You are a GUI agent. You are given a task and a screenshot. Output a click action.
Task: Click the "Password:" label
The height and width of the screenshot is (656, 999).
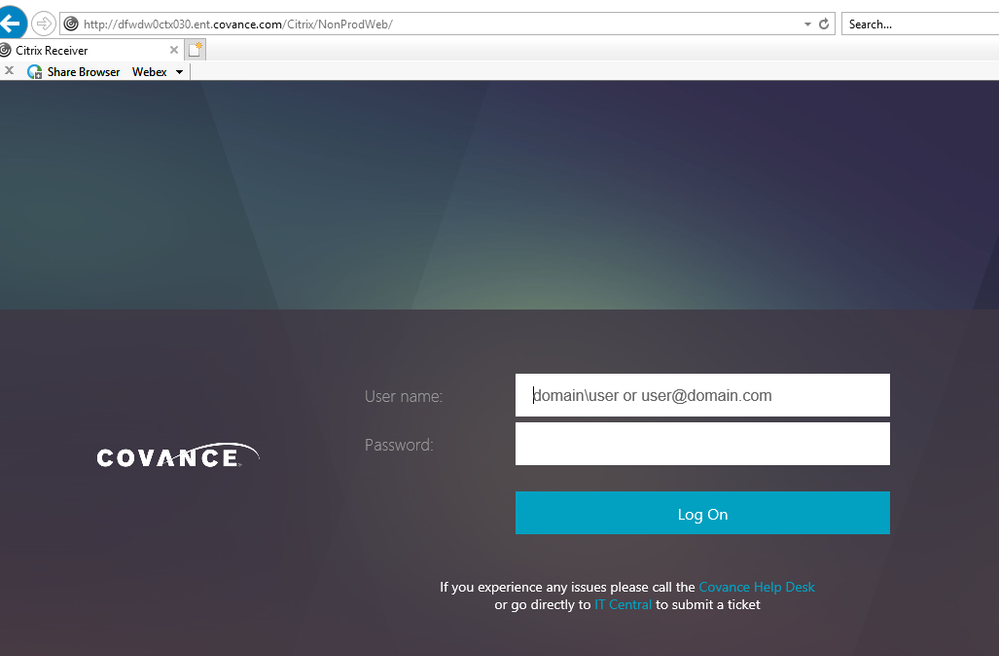click(399, 445)
